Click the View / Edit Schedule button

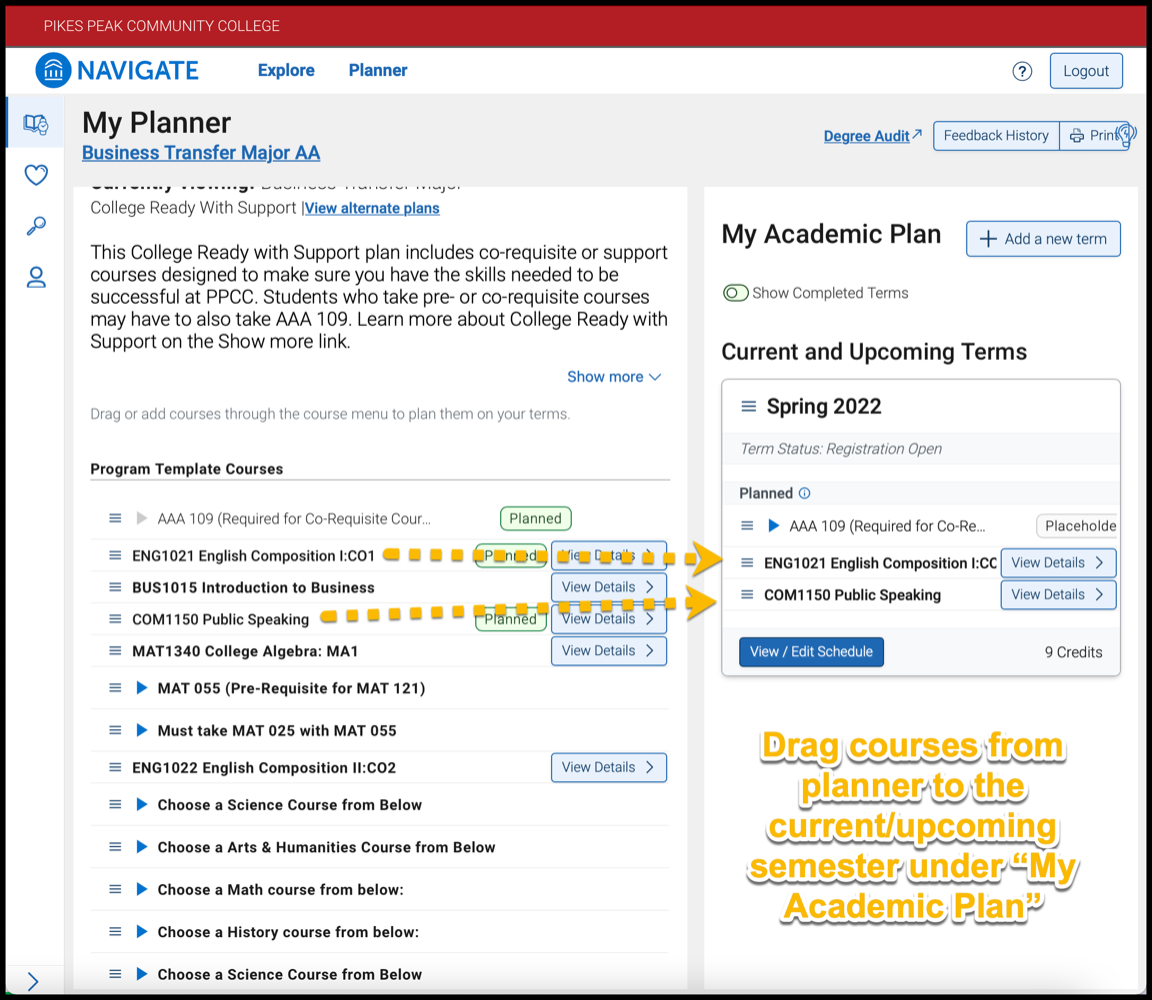(811, 652)
